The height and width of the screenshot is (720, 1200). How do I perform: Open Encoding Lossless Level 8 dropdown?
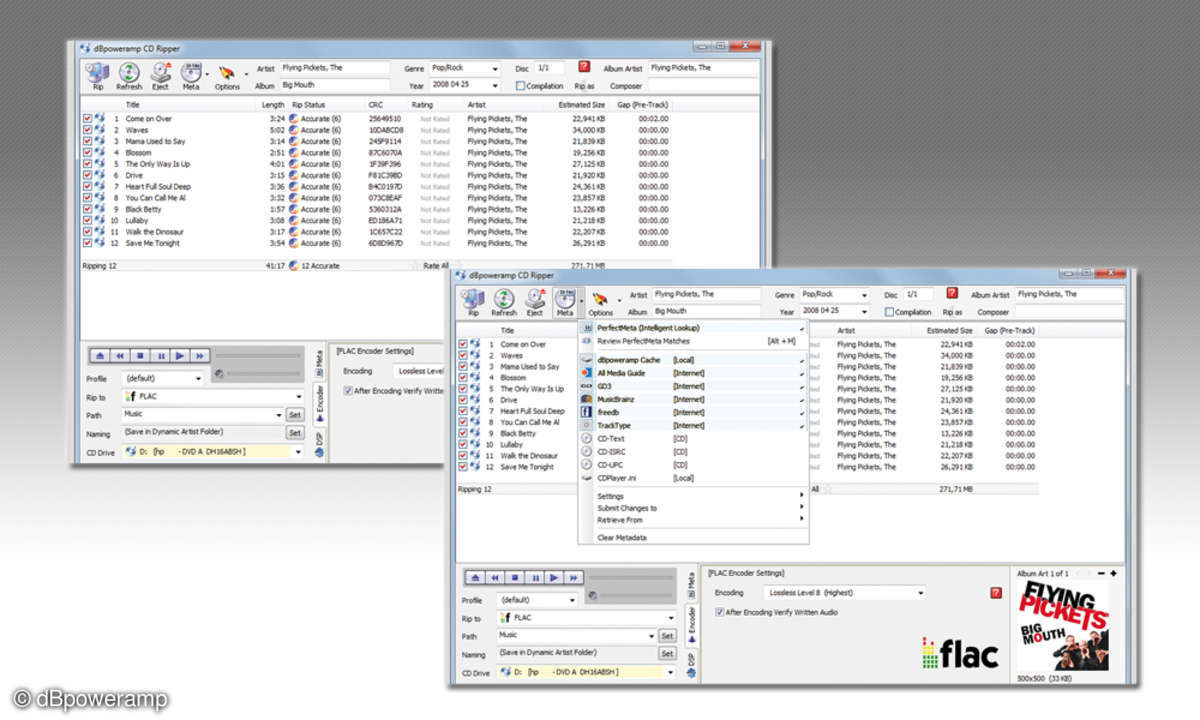(x=920, y=593)
